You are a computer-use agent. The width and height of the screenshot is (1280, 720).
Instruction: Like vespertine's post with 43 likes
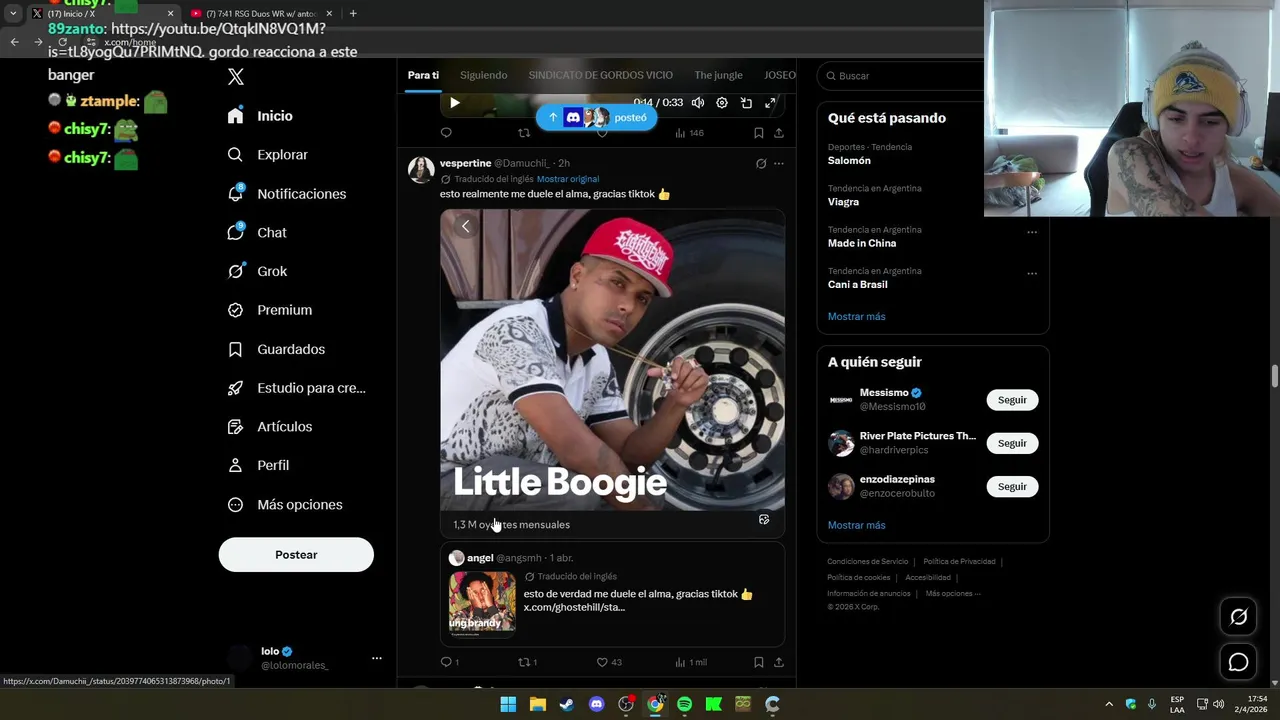[x=609, y=662]
